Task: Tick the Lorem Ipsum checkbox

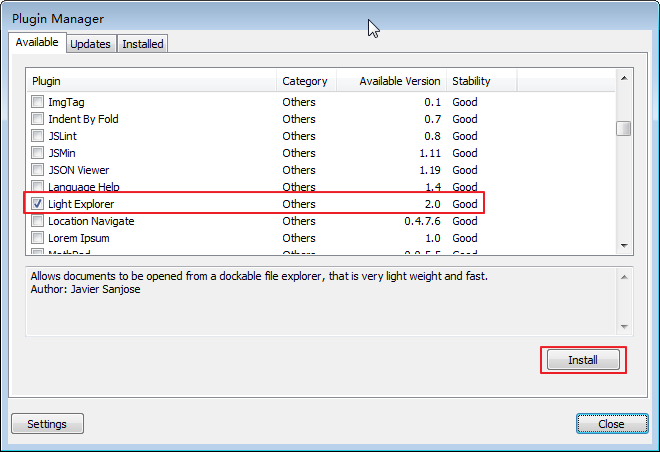Action: pyautogui.click(x=38, y=238)
